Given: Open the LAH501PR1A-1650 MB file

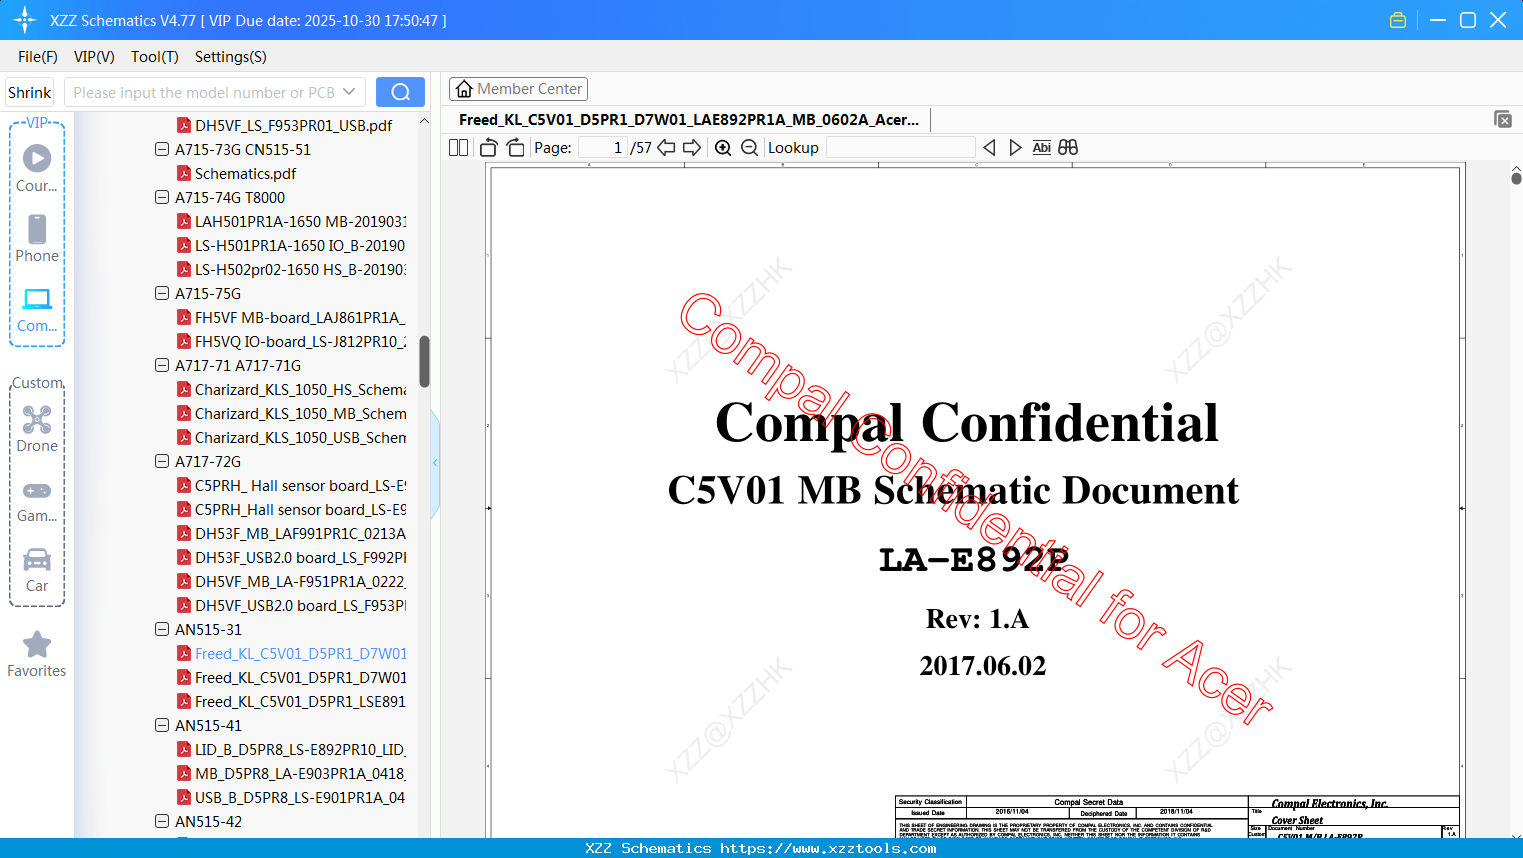Looking at the screenshot, I should pos(291,222).
